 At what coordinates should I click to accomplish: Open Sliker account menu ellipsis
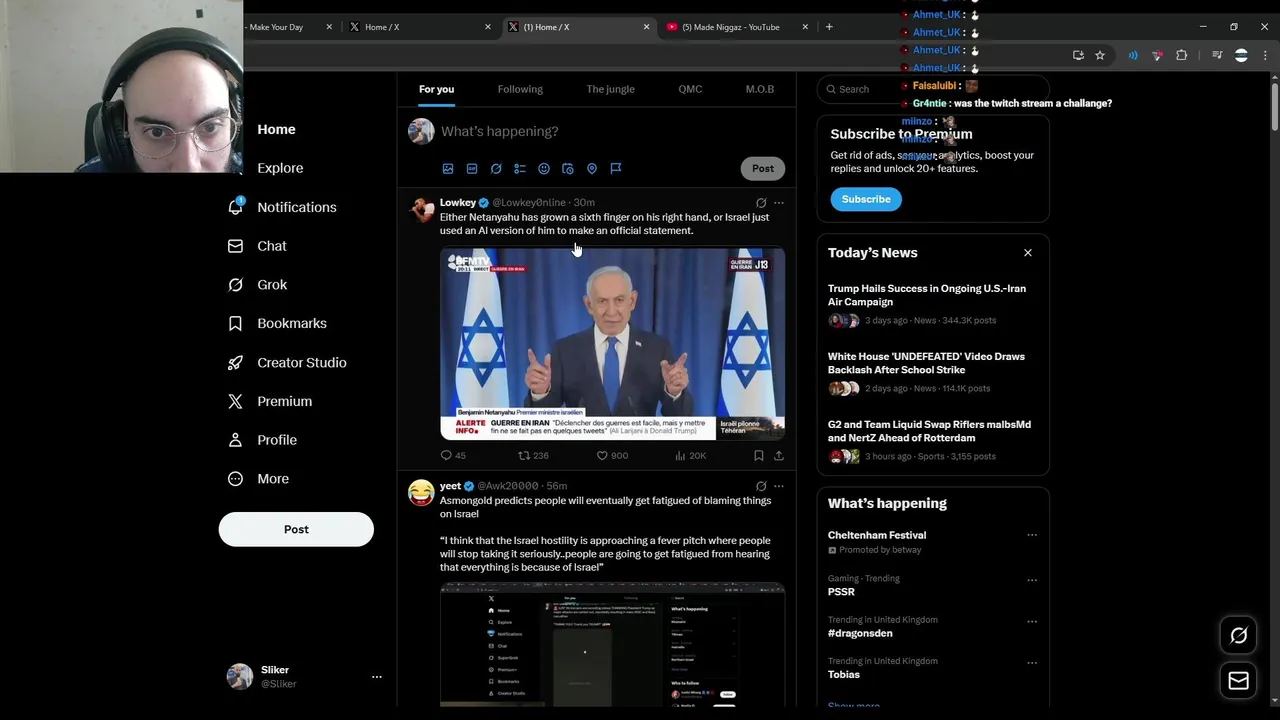tap(377, 677)
